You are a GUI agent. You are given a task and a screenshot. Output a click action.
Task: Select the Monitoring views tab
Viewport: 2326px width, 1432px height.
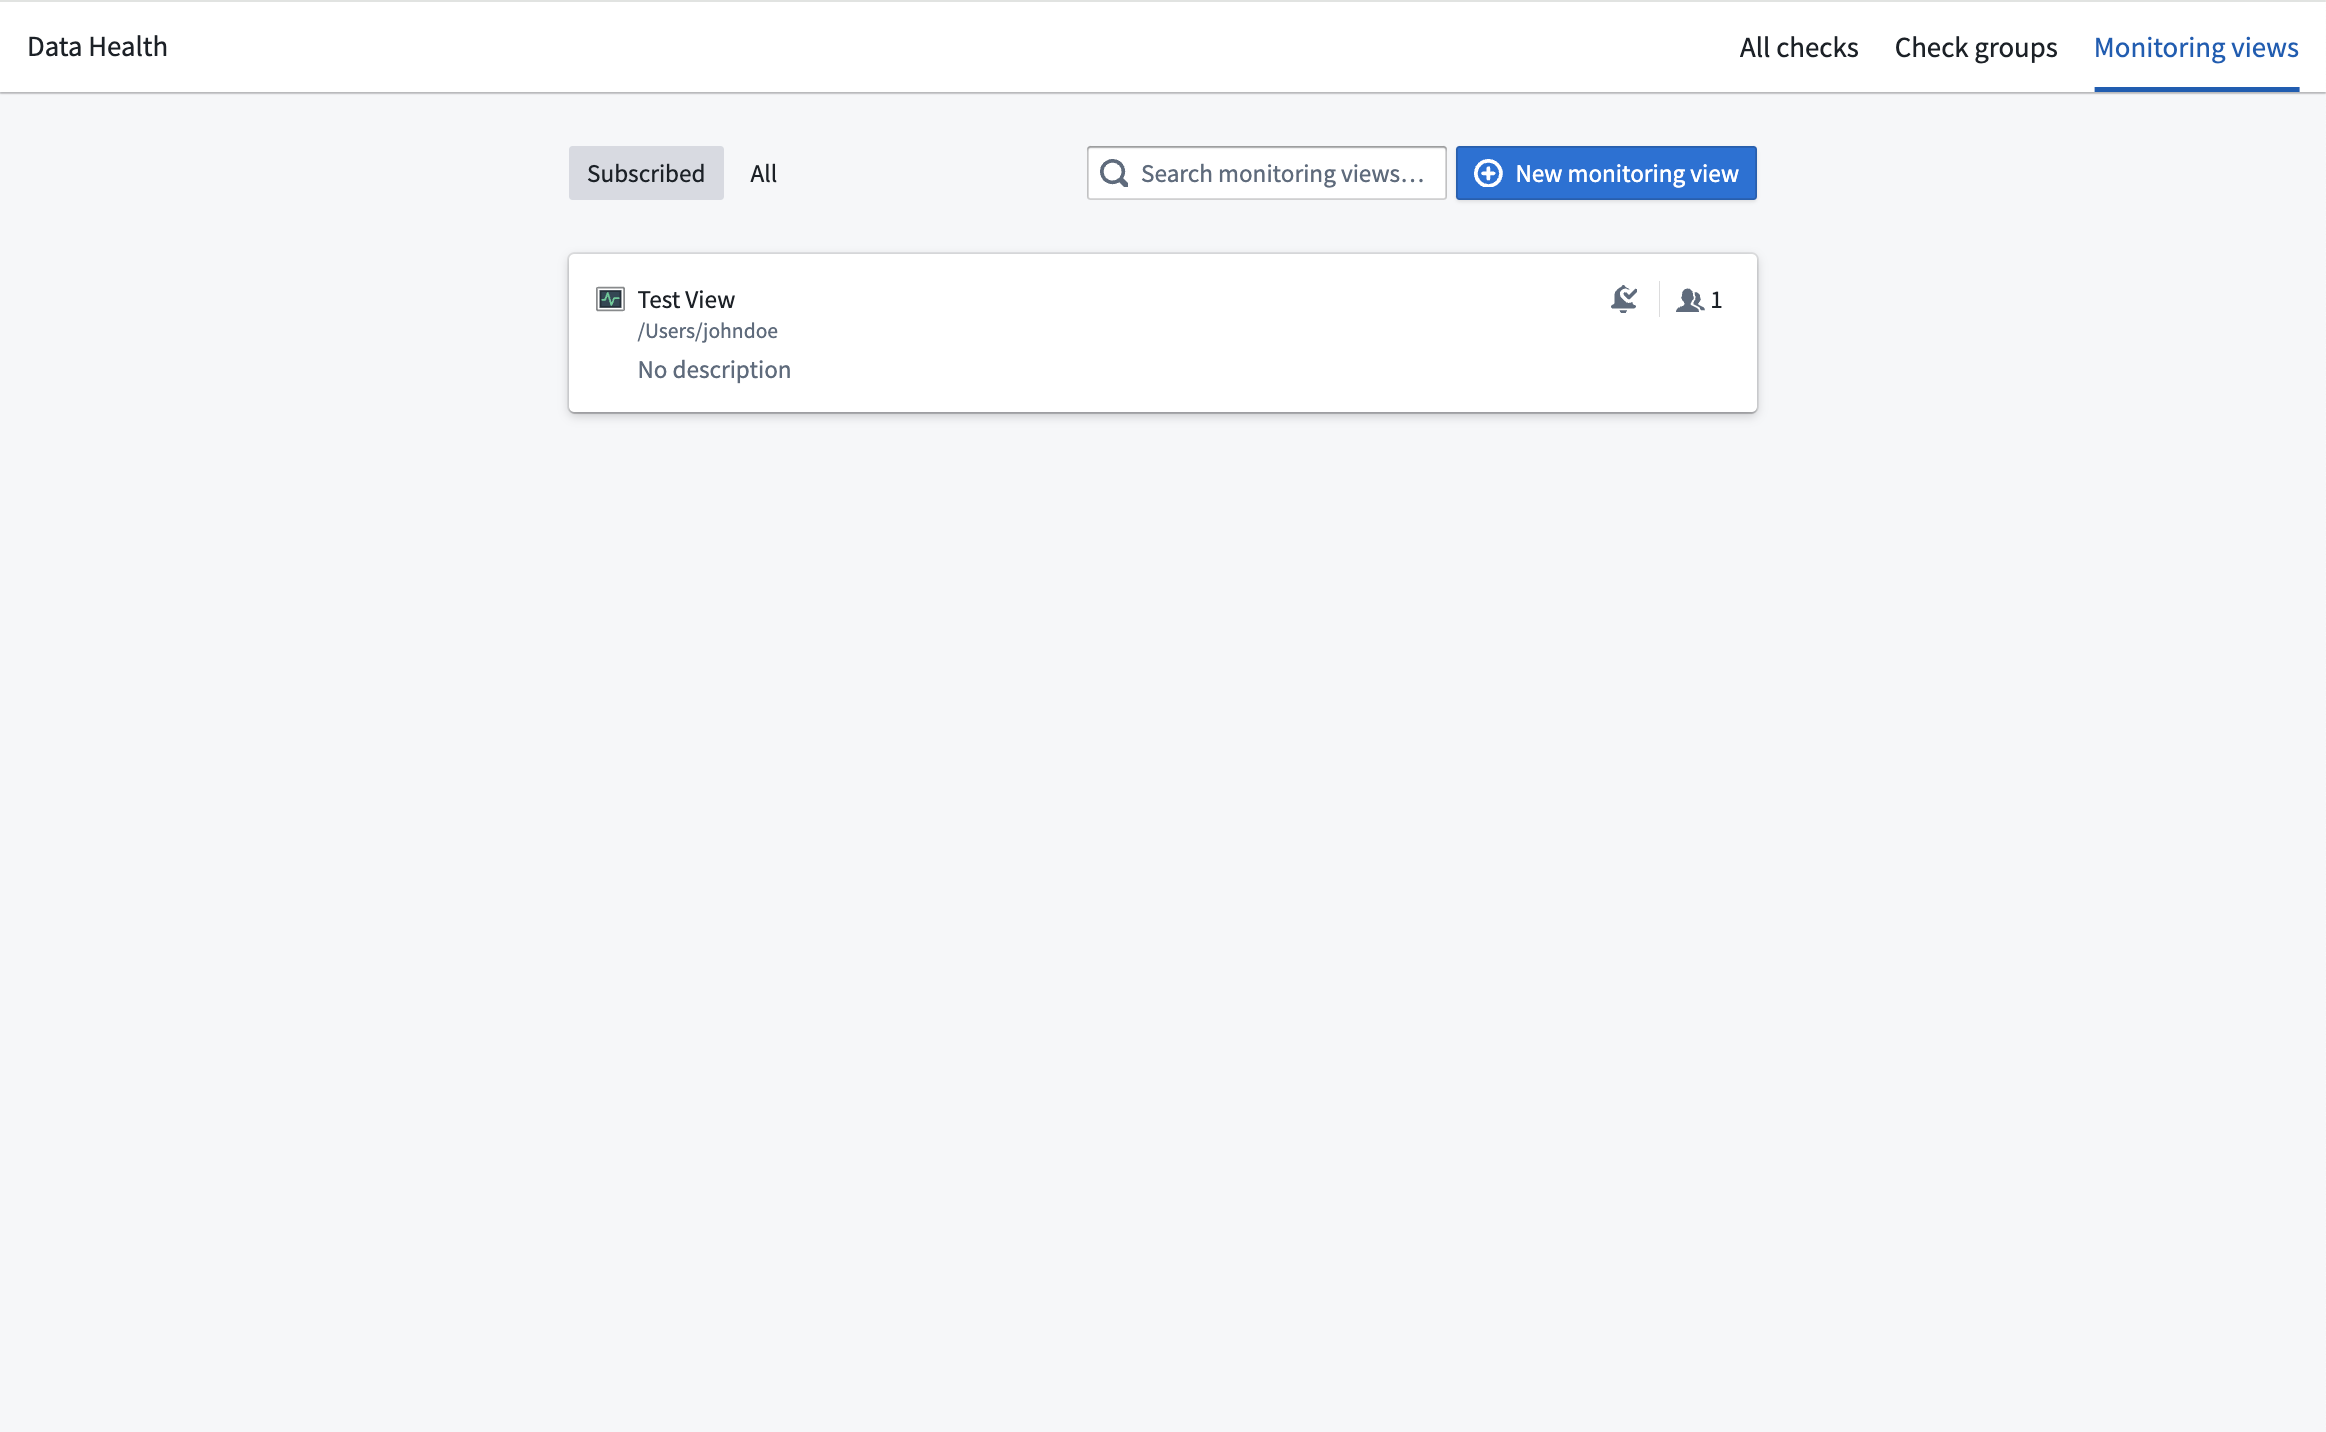(x=2195, y=45)
